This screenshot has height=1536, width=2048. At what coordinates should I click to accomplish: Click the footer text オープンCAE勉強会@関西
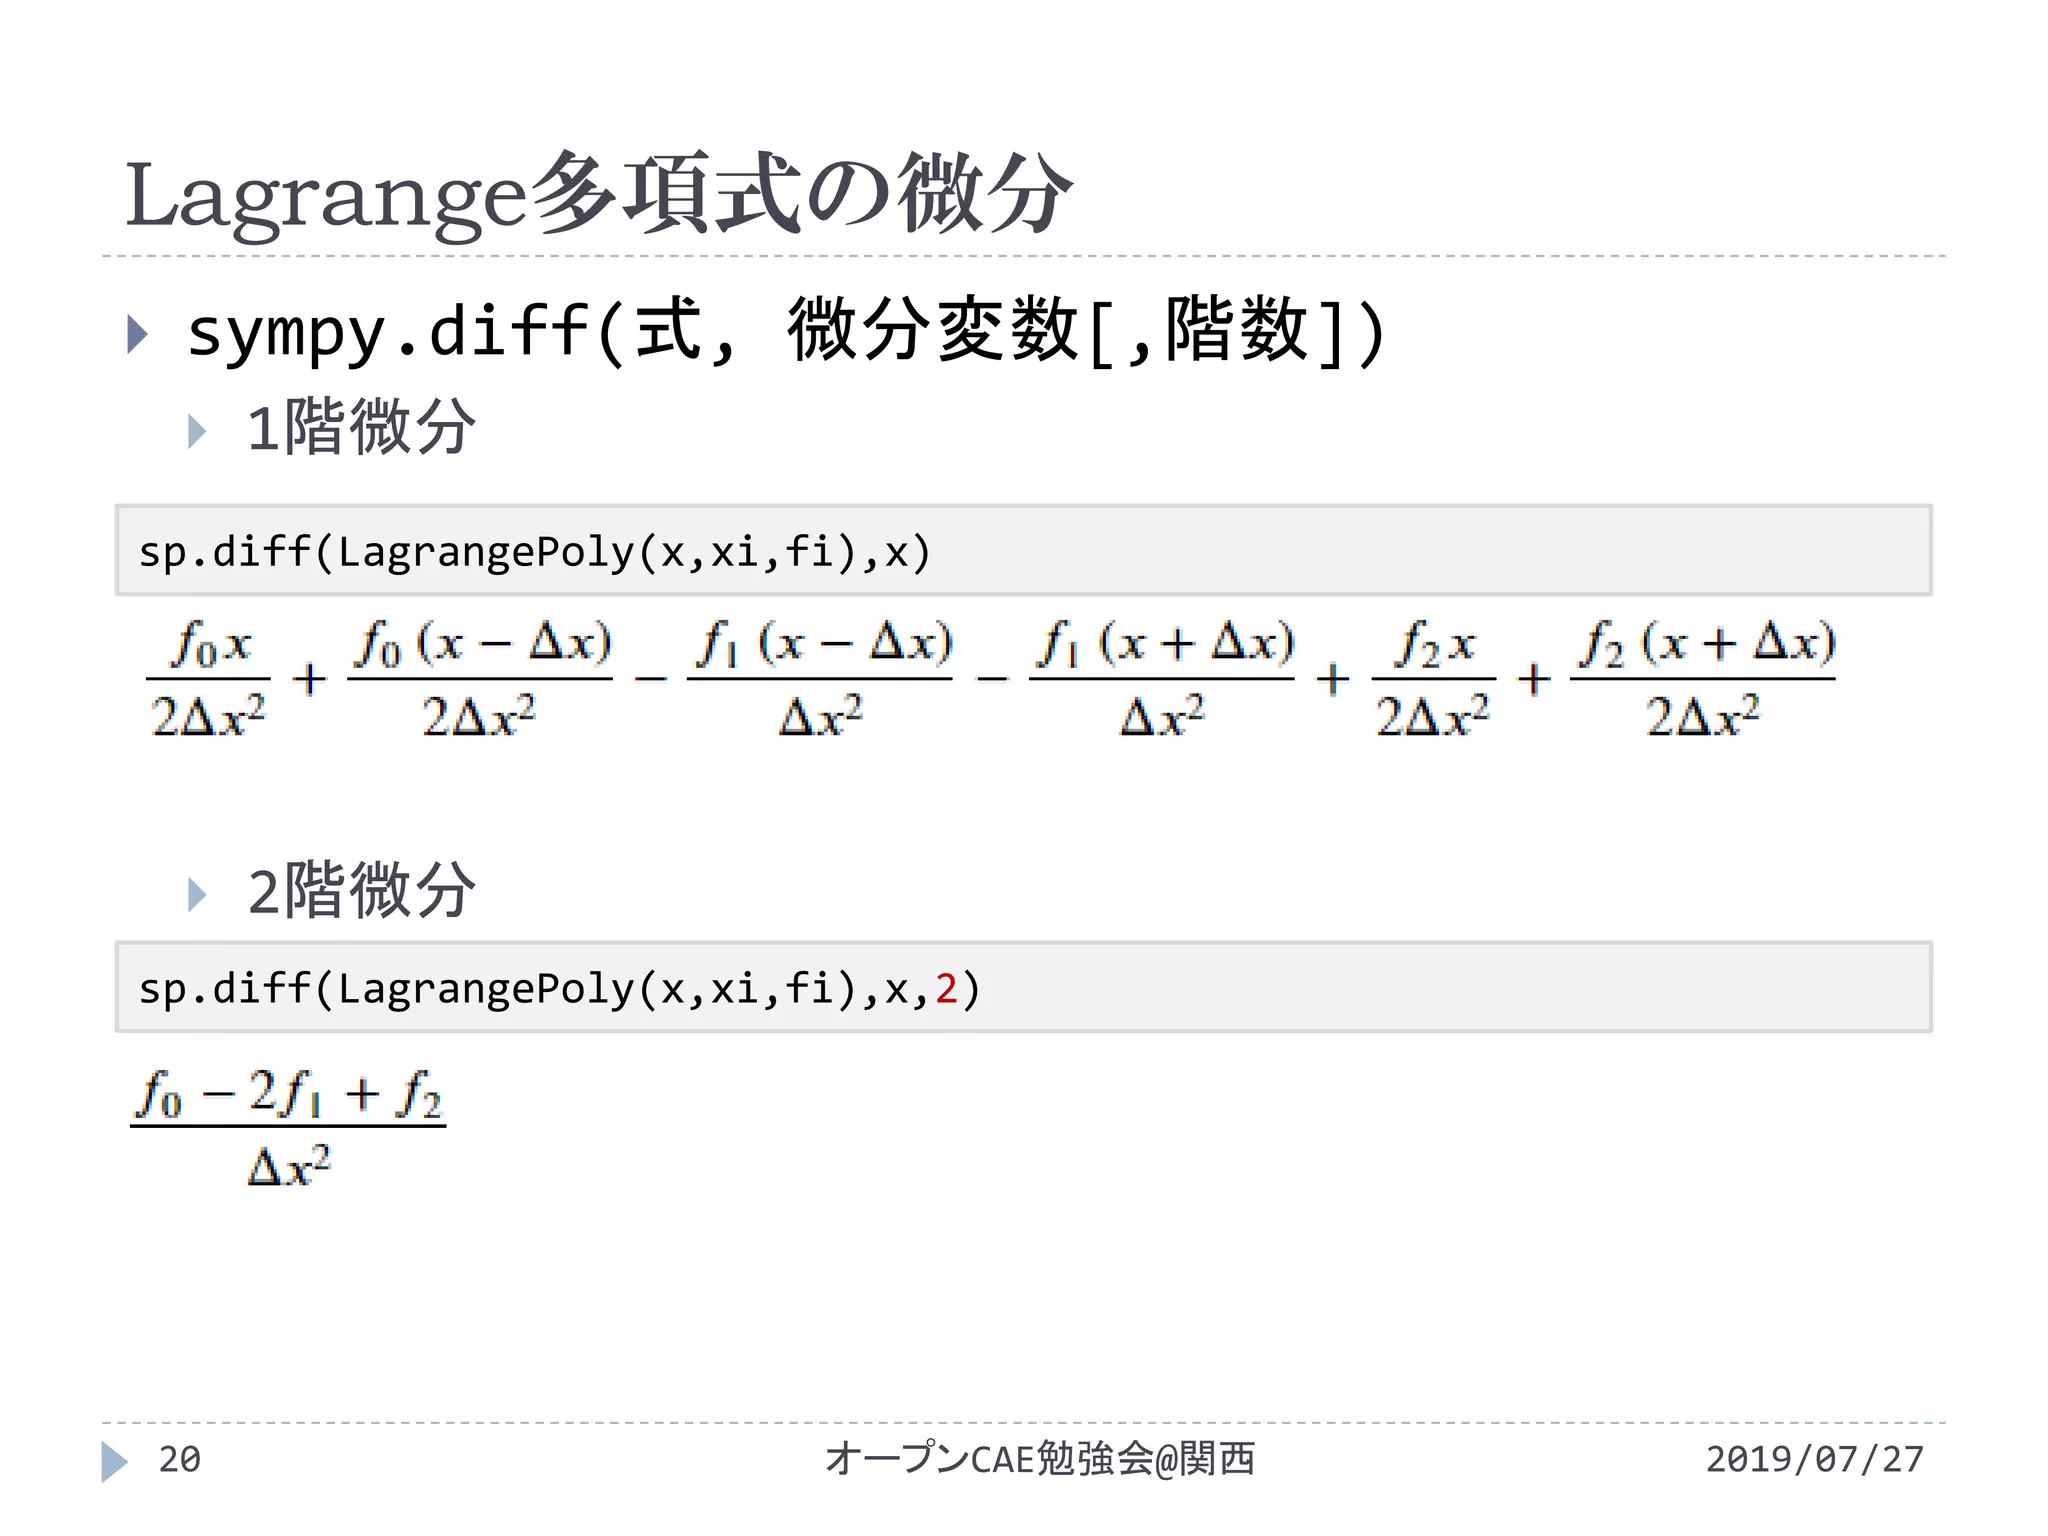pos(1040,1459)
